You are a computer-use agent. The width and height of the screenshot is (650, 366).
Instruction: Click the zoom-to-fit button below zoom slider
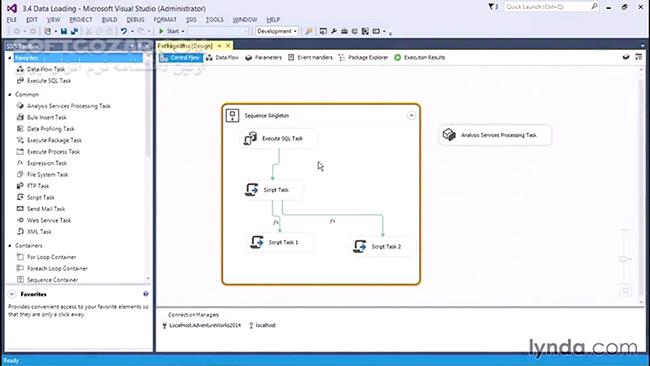(626, 290)
